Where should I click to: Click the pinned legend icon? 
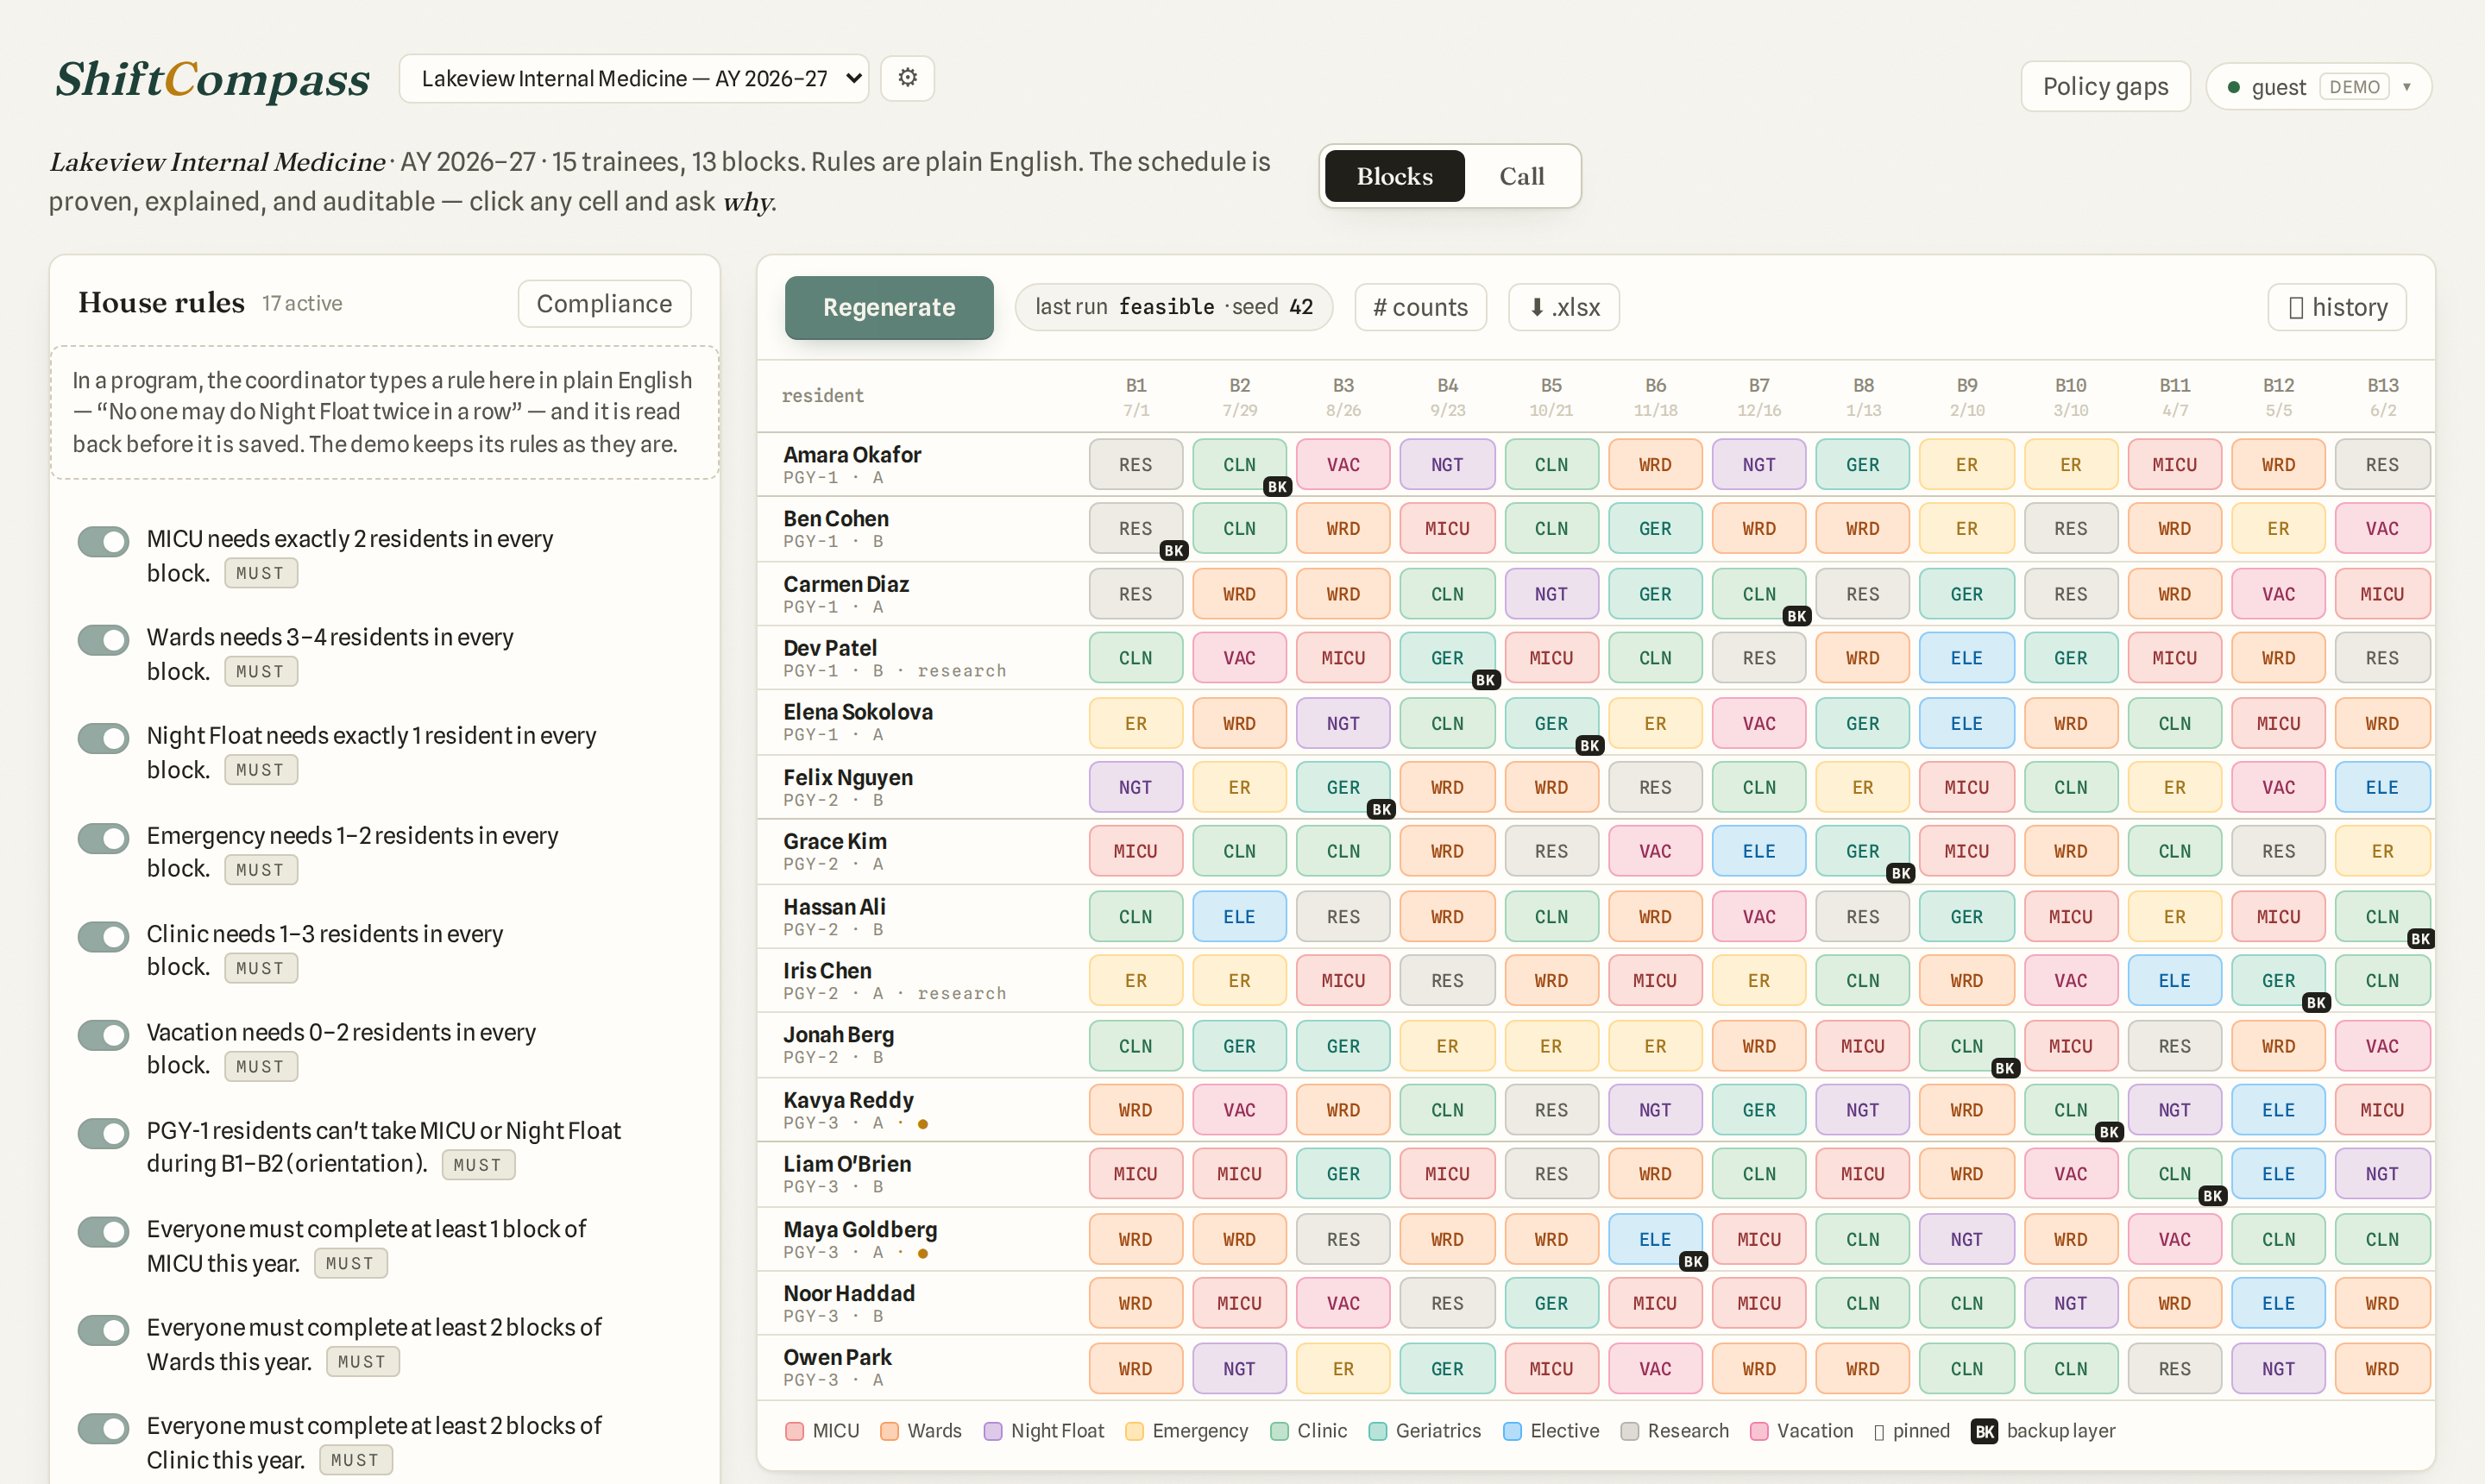click(1879, 1432)
